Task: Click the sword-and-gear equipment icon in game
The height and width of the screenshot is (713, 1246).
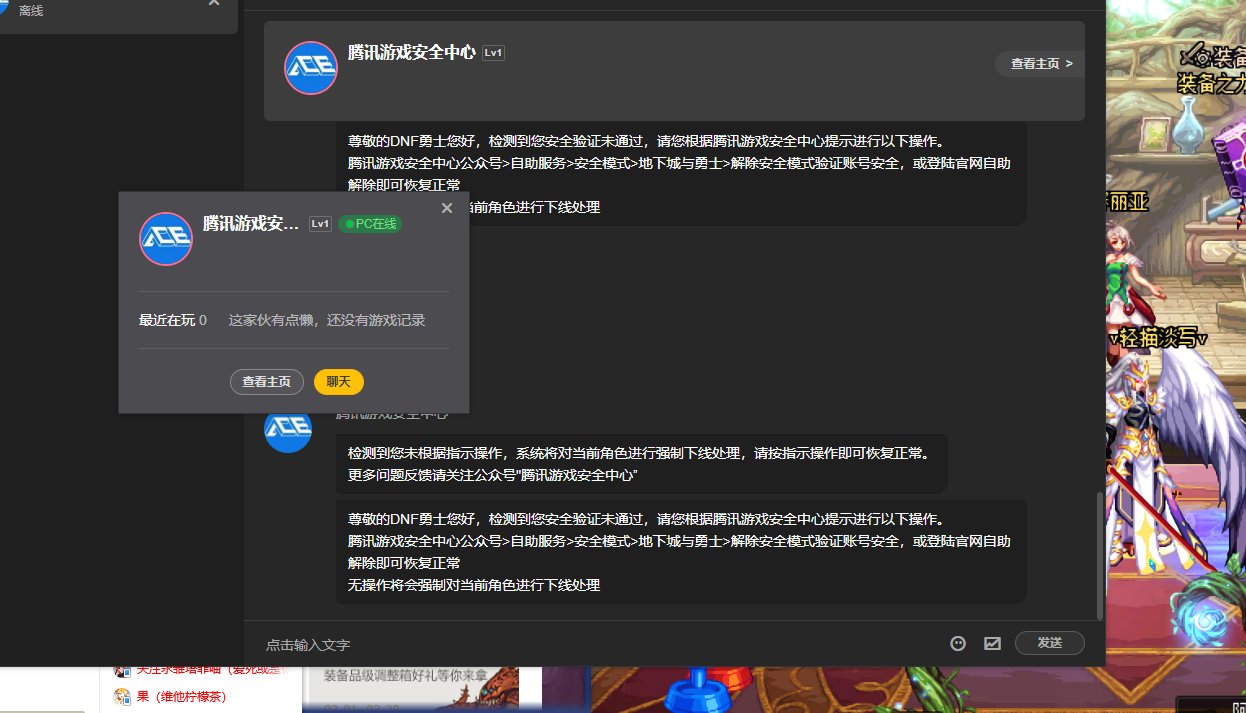Action: coord(1194,54)
